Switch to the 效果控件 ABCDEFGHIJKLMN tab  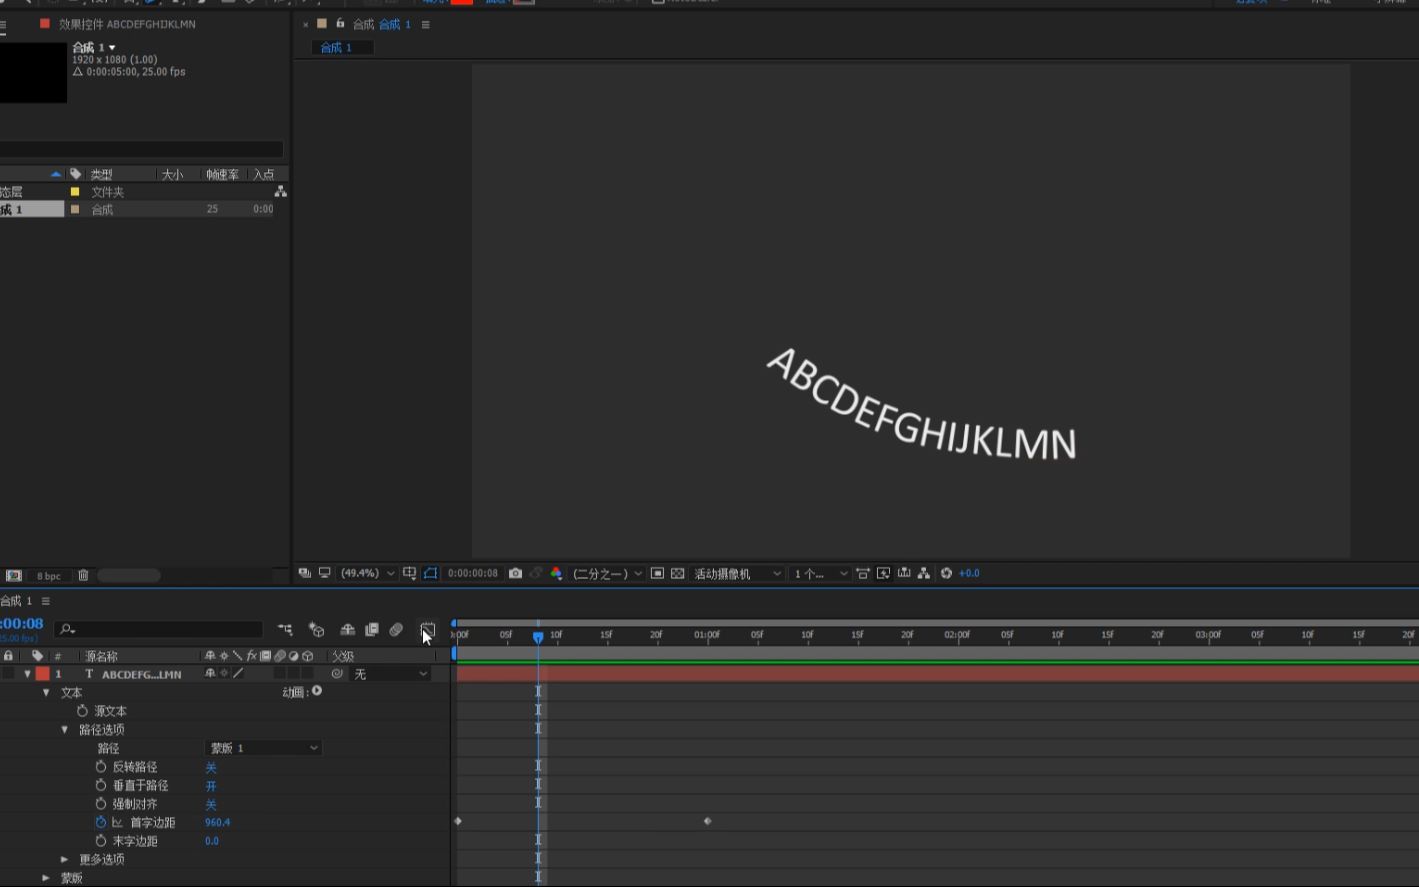click(127, 24)
